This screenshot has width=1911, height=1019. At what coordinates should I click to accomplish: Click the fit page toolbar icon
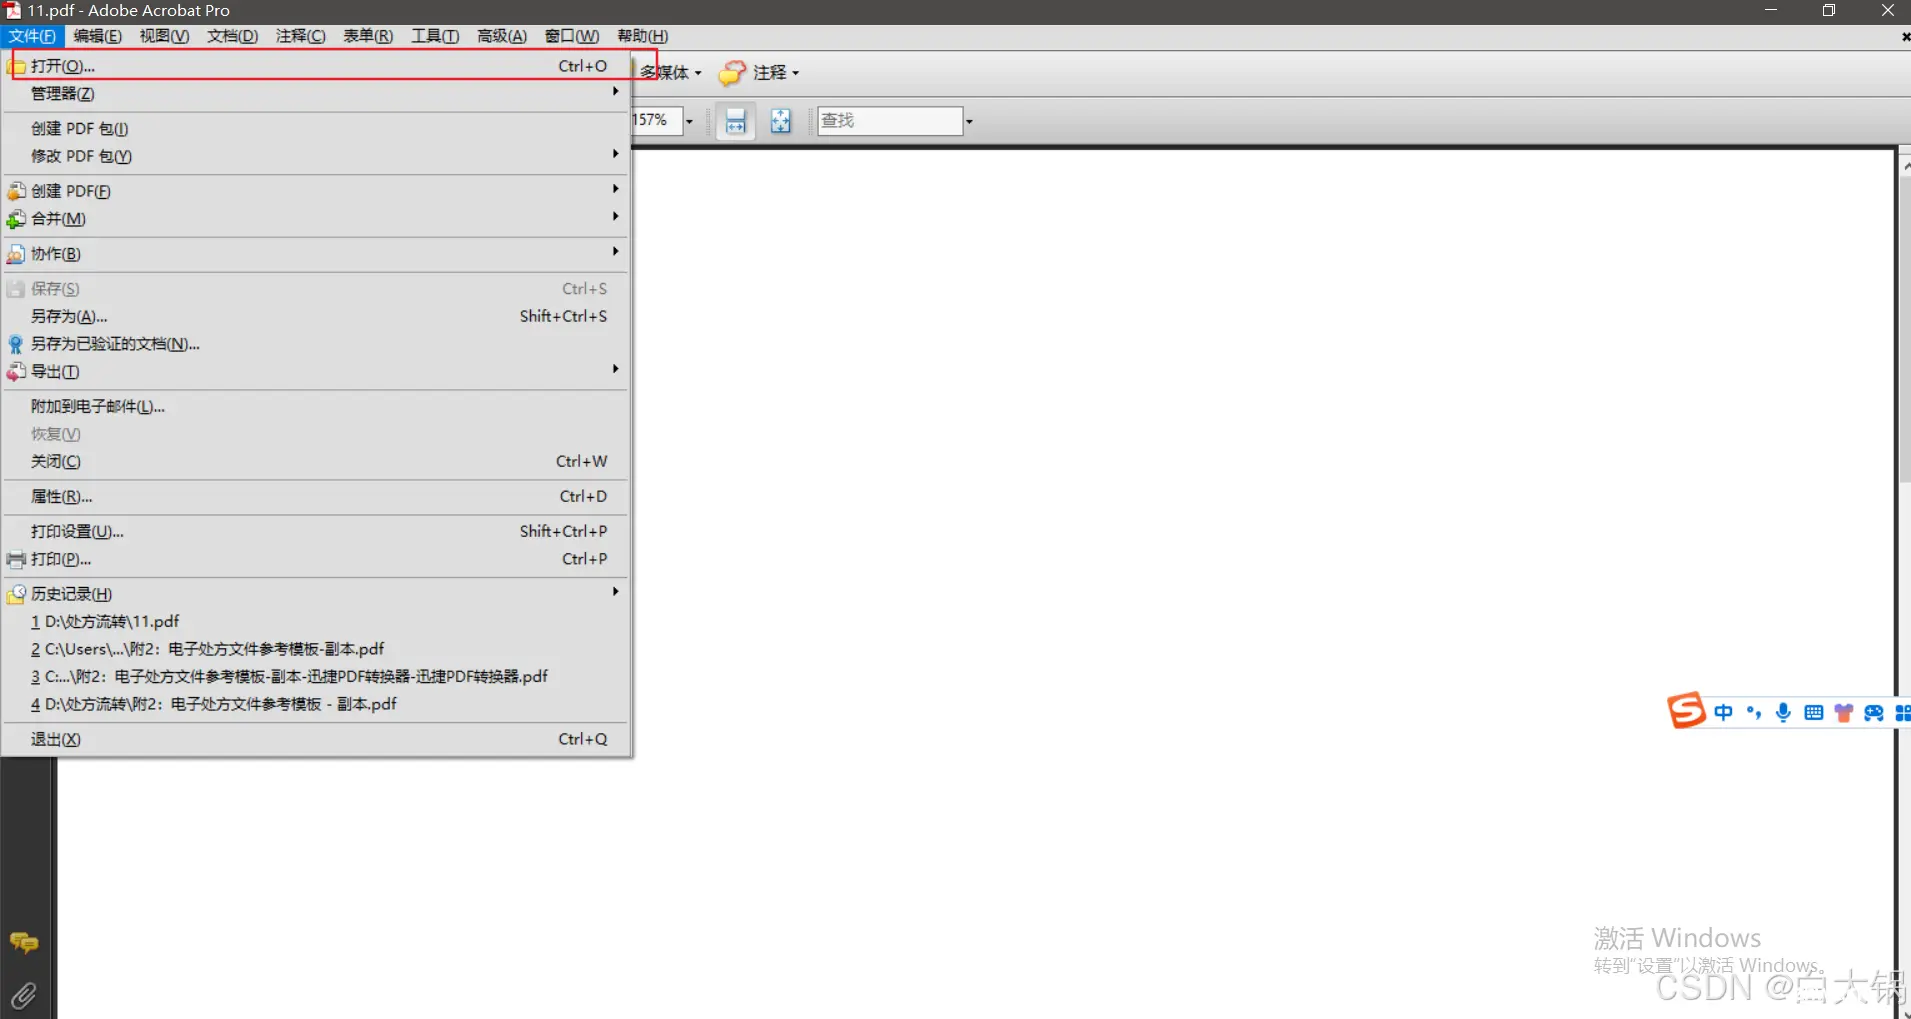(x=780, y=121)
